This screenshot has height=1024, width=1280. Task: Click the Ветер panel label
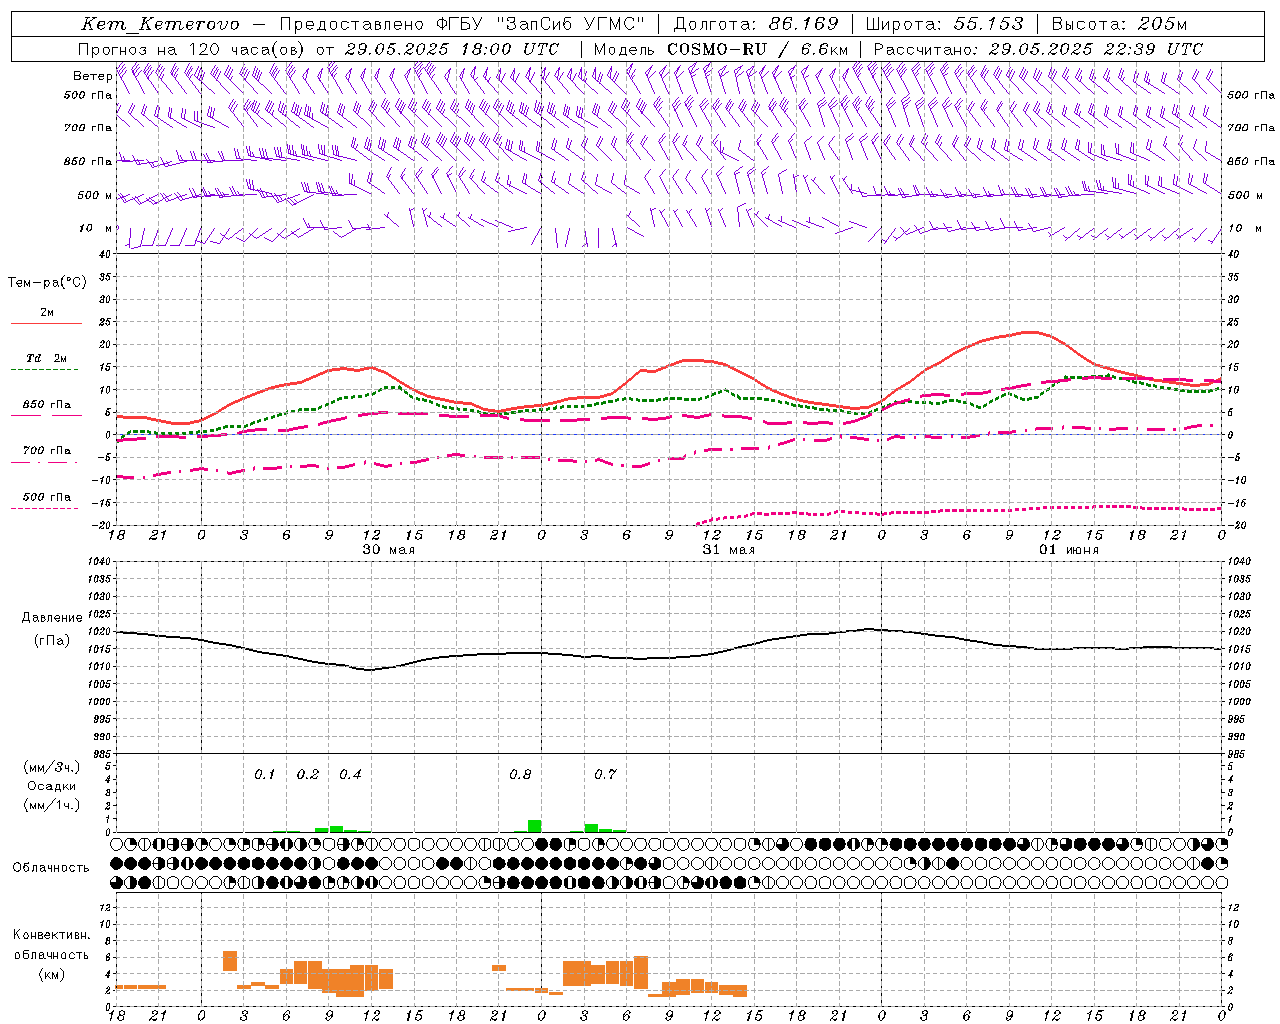tap(92, 76)
